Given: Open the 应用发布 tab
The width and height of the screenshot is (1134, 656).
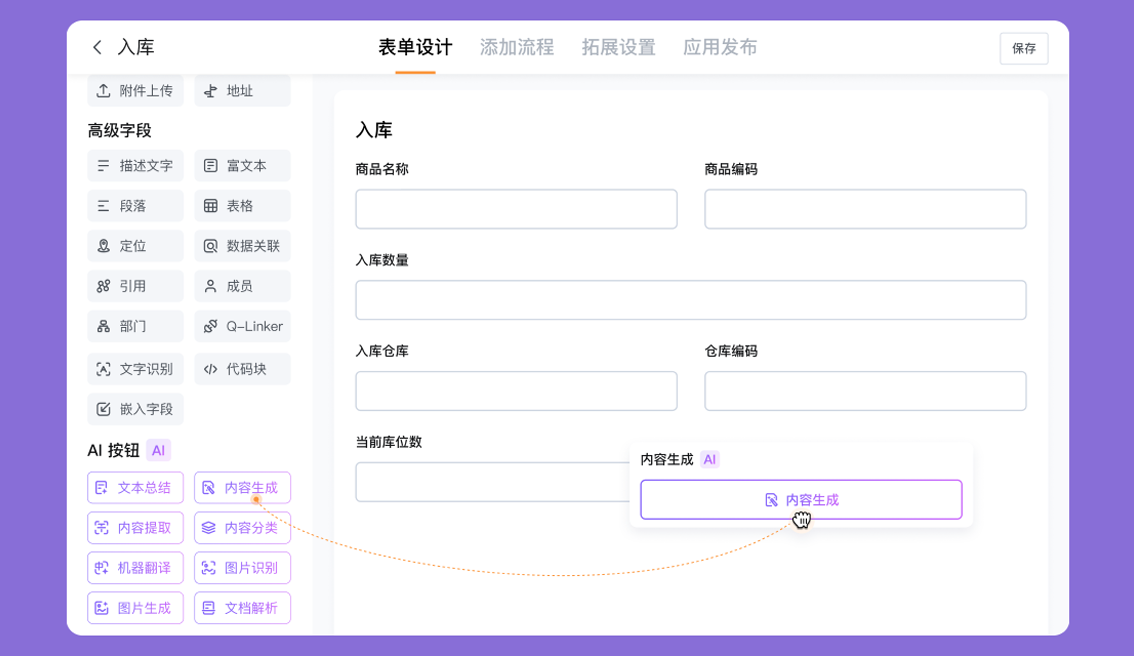Looking at the screenshot, I should pyautogui.click(x=720, y=47).
